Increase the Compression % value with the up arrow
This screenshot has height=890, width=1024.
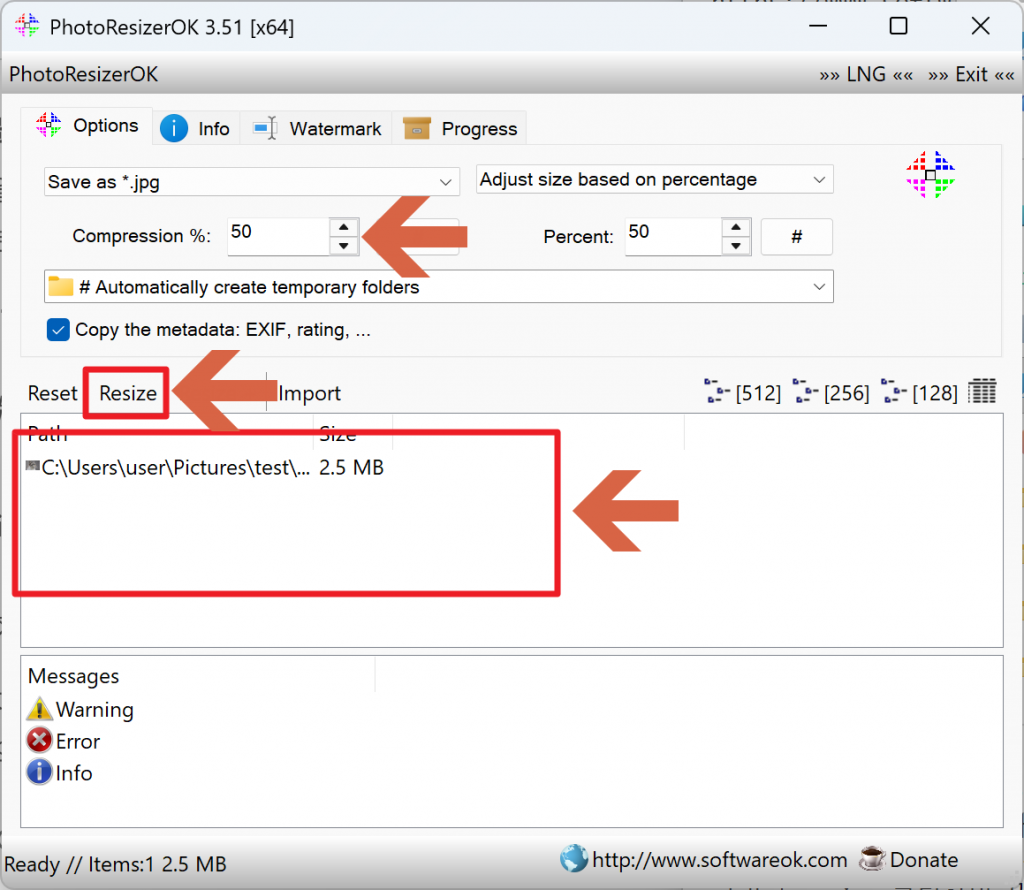coord(344,227)
